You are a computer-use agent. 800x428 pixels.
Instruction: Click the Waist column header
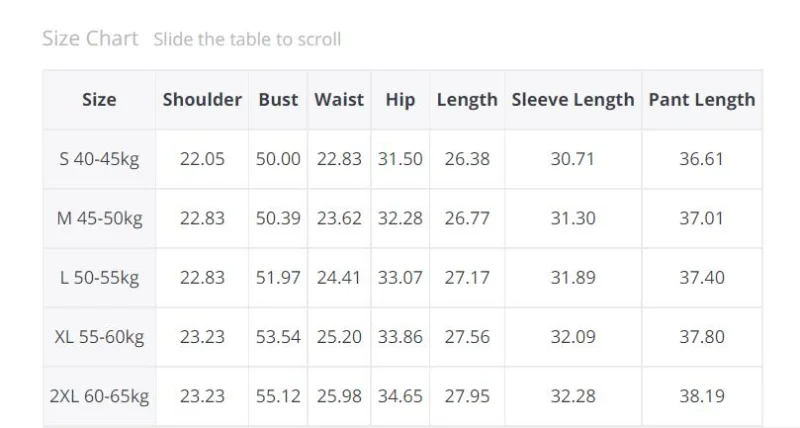[339, 100]
